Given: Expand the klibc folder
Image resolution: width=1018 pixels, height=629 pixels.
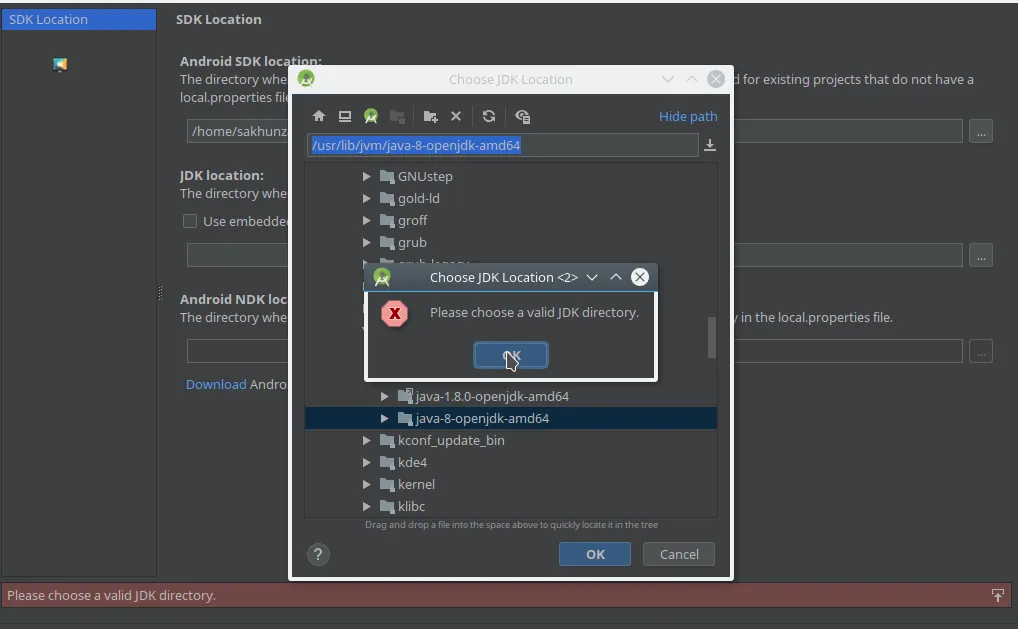Looking at the screenshot, I should click(x=366, y=506).
